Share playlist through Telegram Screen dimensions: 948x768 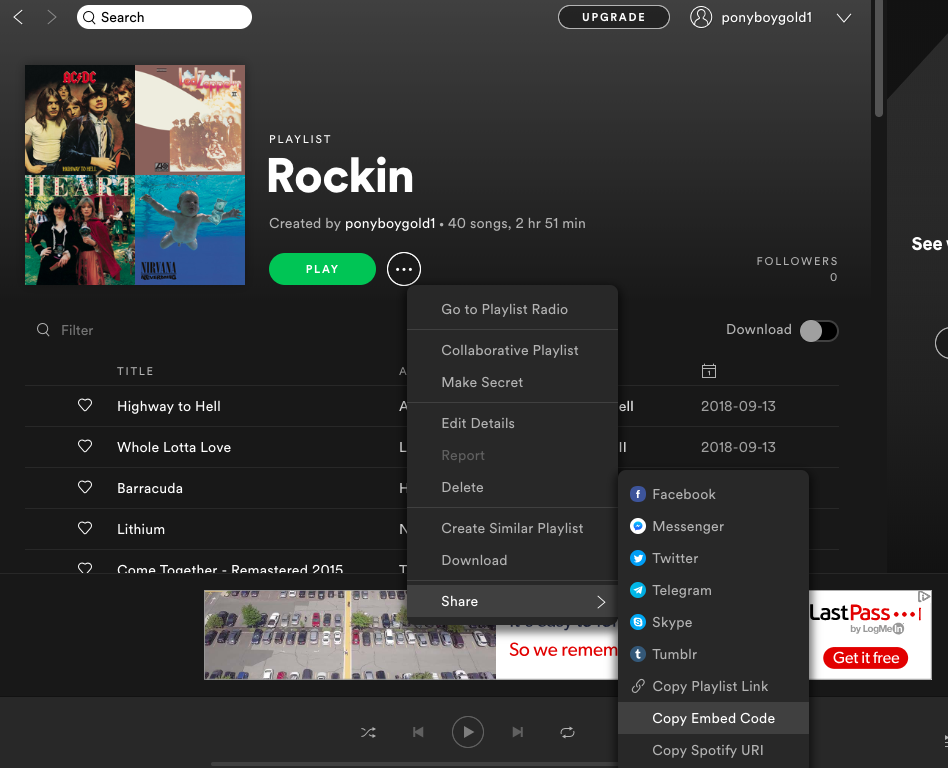(x=713, y=590)
